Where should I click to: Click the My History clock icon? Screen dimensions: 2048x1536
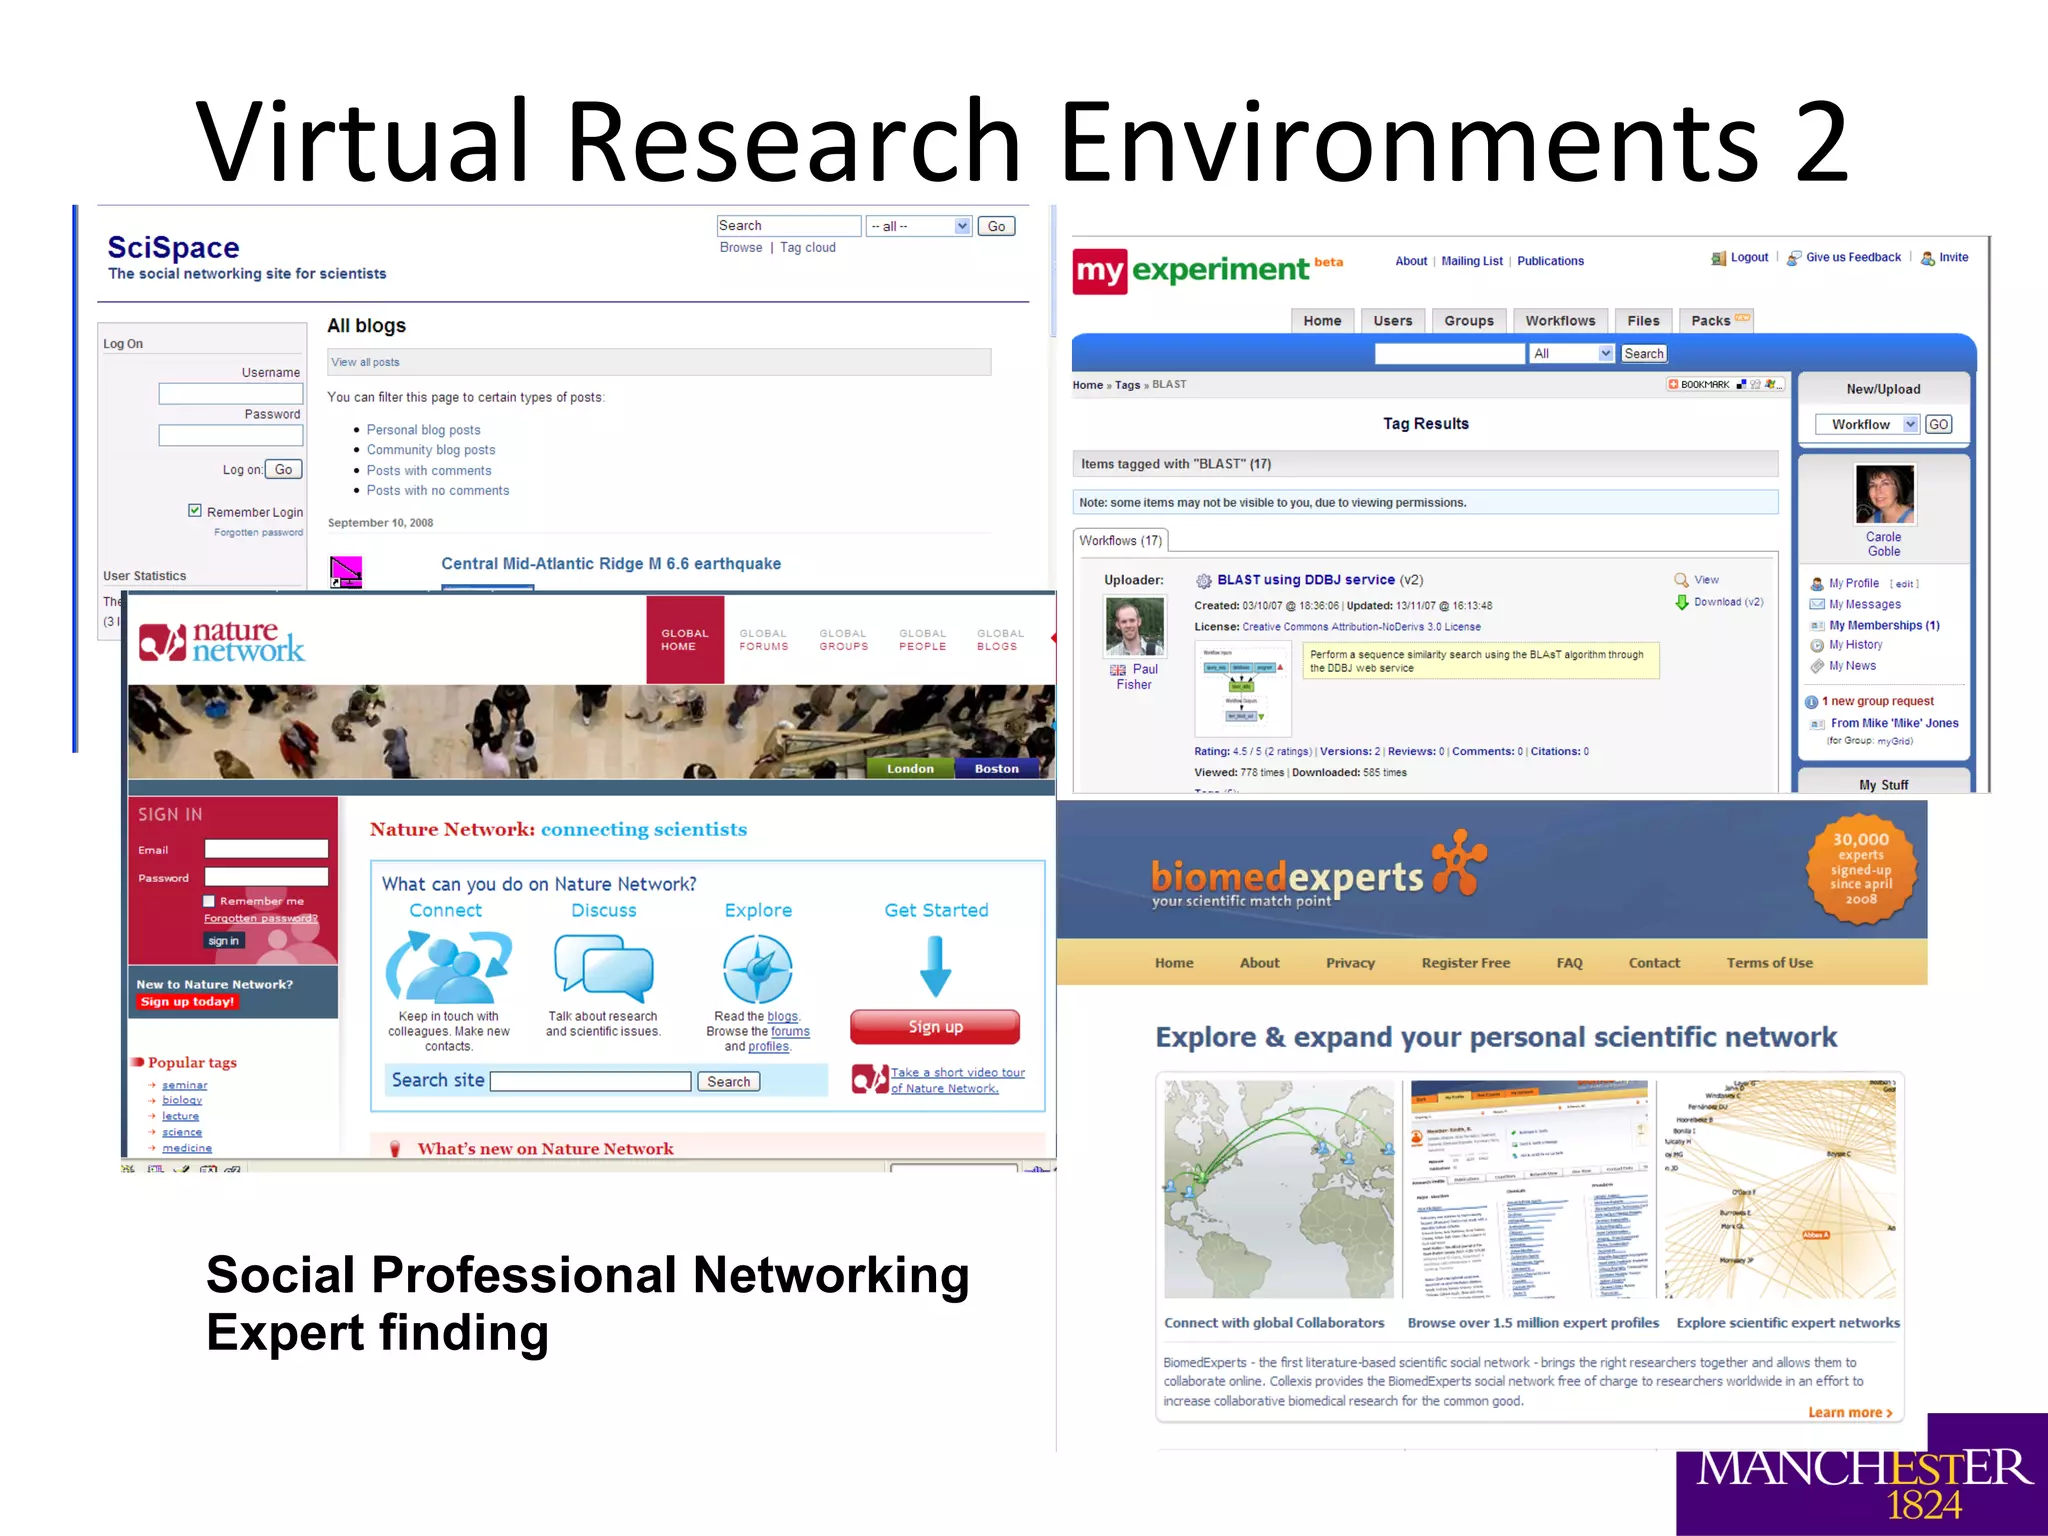pos(1817,646)
